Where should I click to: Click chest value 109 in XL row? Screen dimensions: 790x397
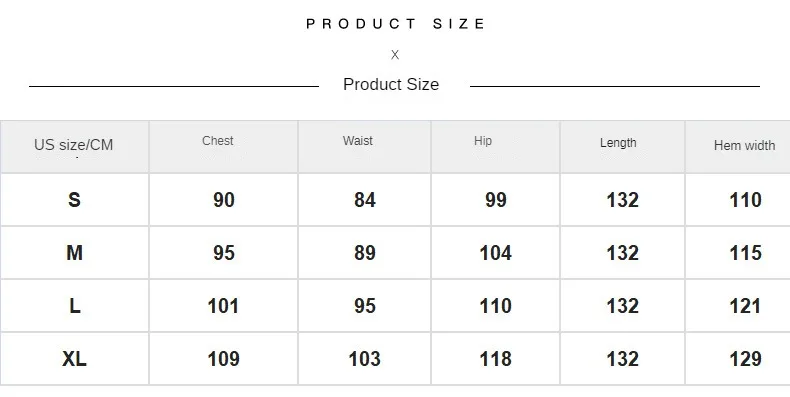(223, 359)
